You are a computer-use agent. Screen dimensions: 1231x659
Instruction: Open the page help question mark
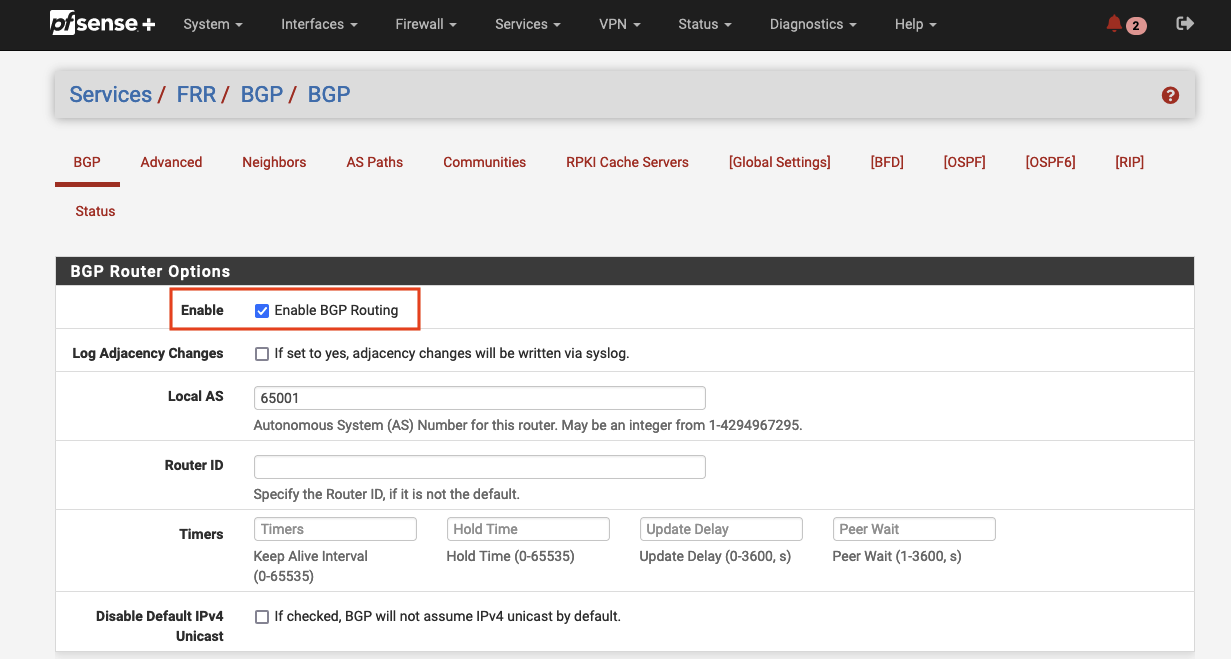1169,95
